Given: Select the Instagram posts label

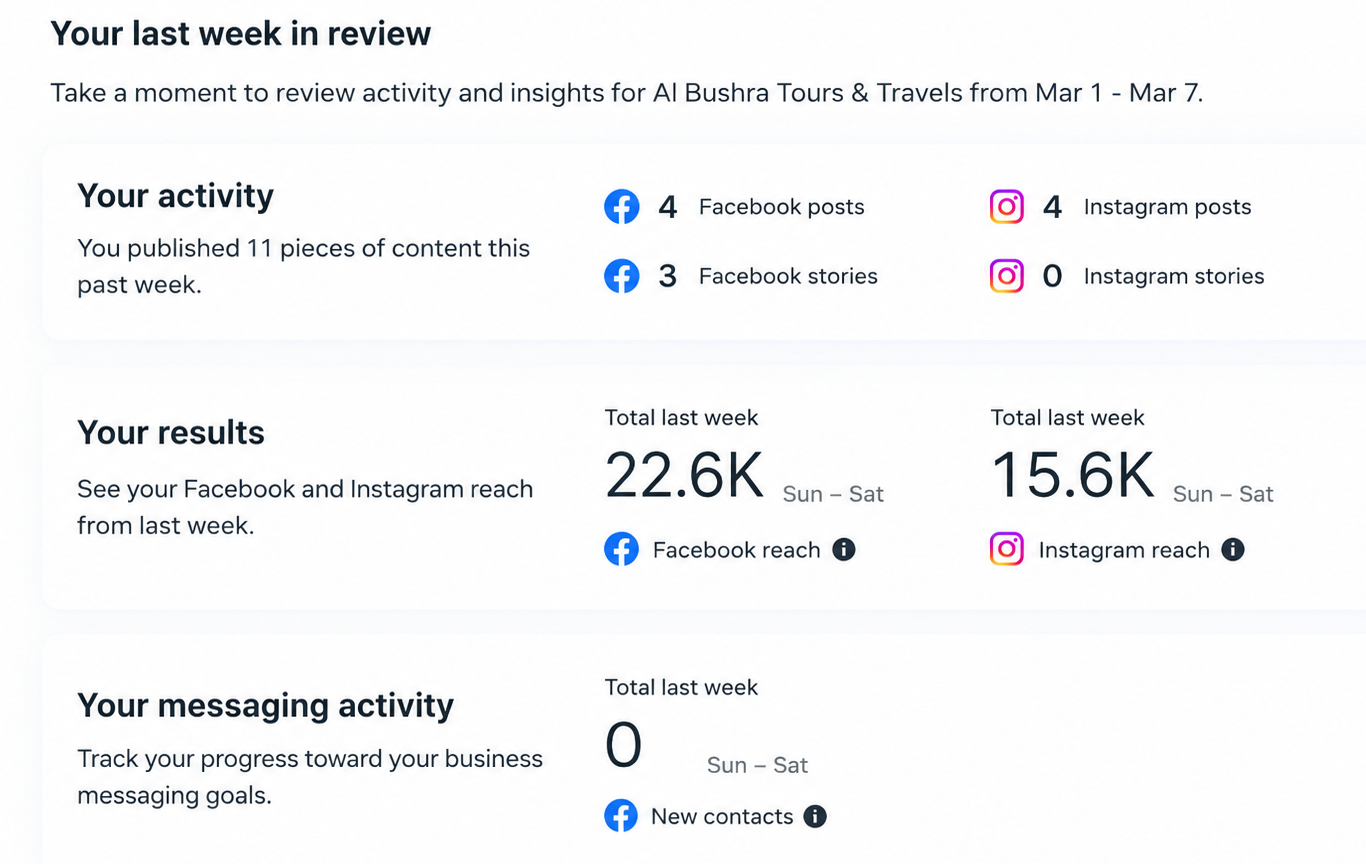Looking at the screenshot, I should 1167,207.
